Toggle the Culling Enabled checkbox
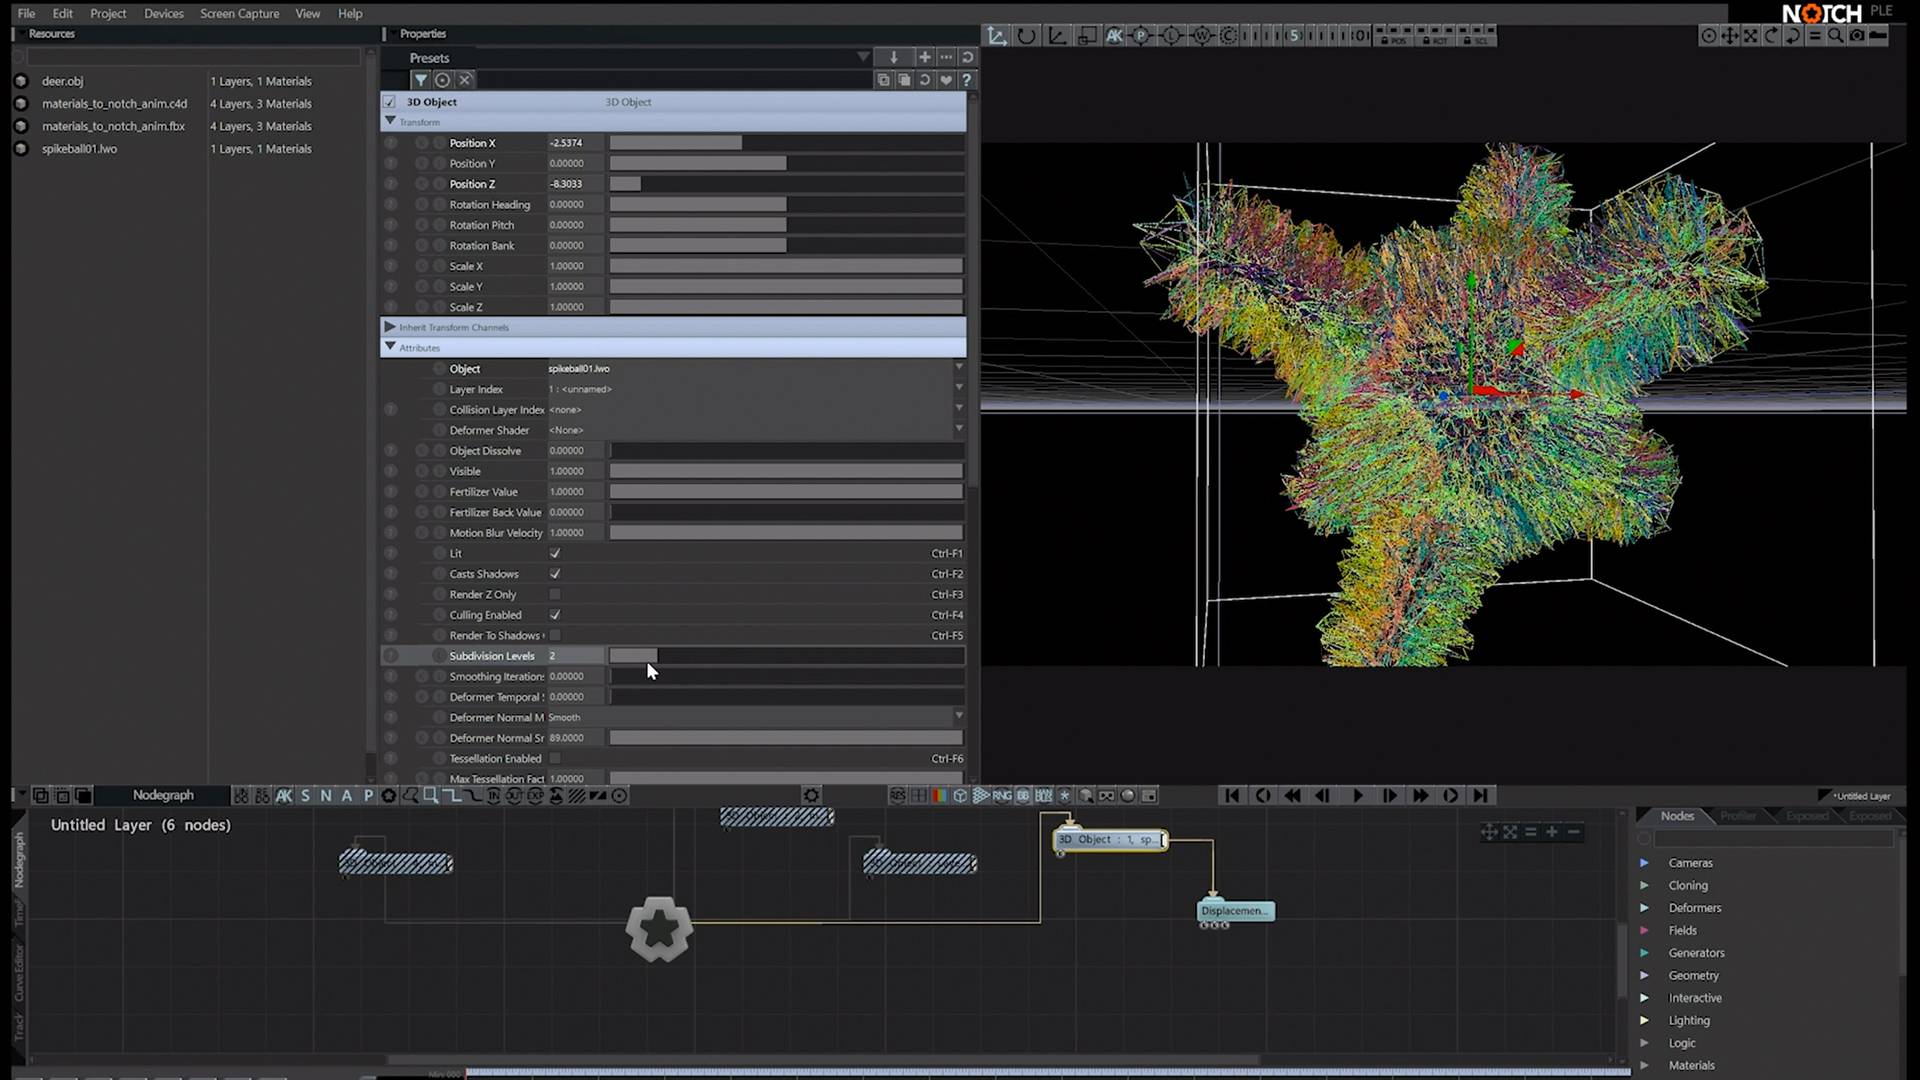Image resolution: width=1920 pixels, height=1080 pixels. [555, 615]
